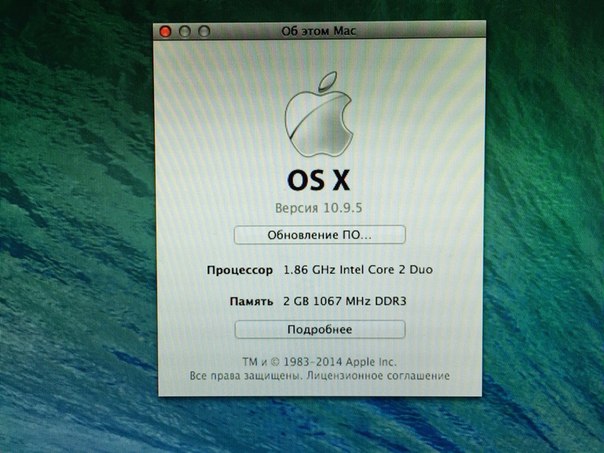This screenshot has width=604, height=453.
Task: Click the Об этом Mac title bar
Action: click(x=319, y=31)
